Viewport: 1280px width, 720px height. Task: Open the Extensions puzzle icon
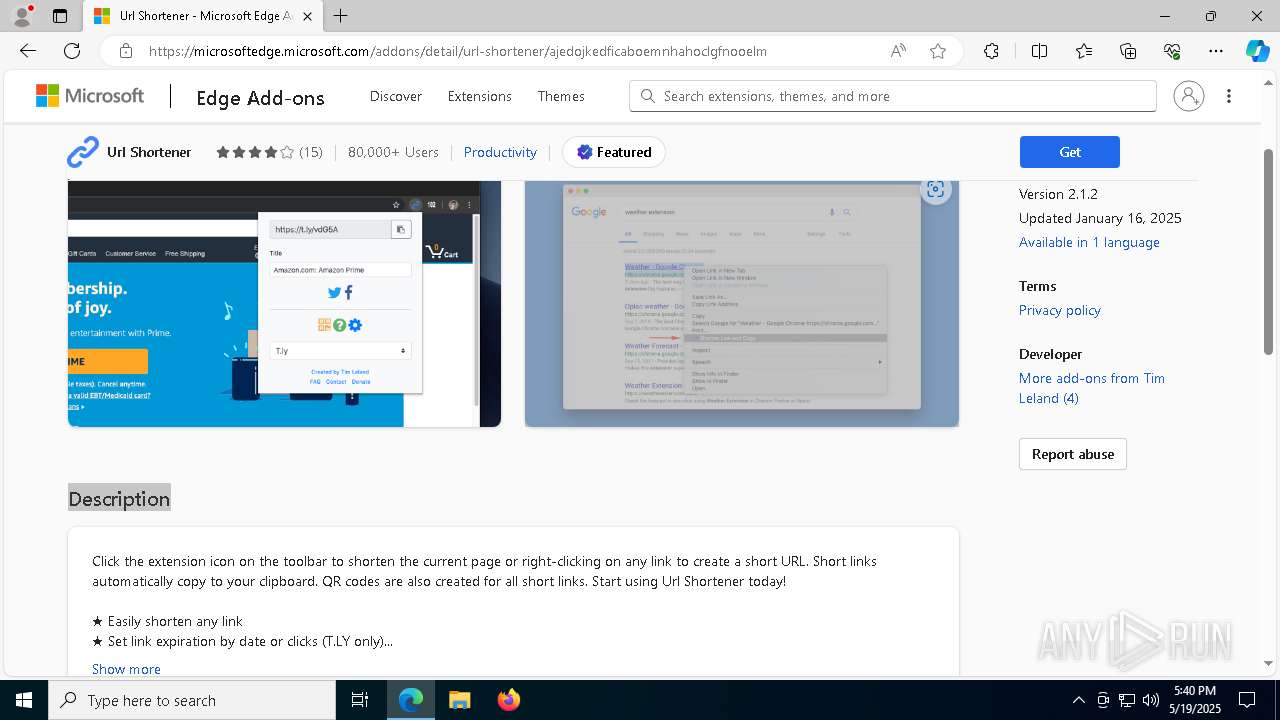[991, 51]
